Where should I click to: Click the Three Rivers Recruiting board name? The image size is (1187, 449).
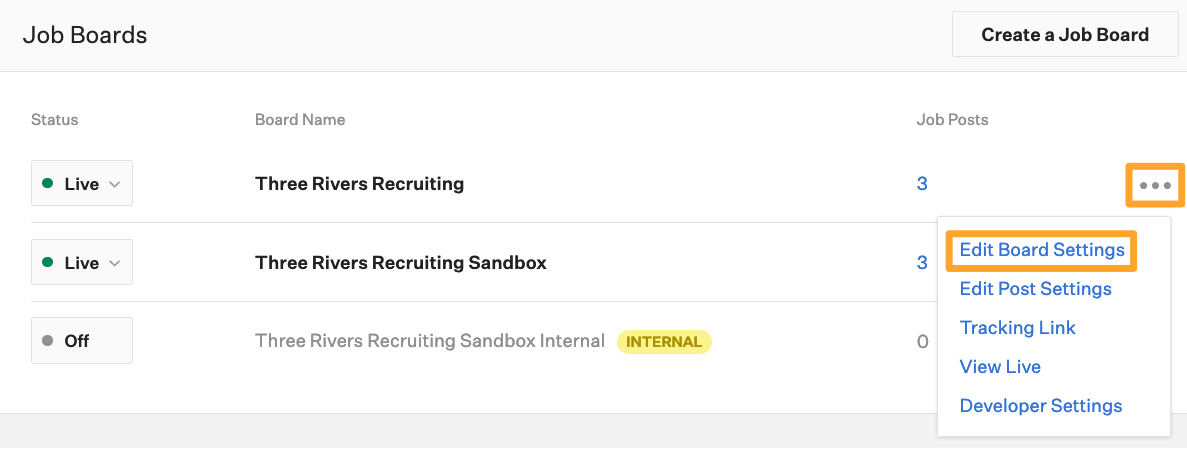360,183
